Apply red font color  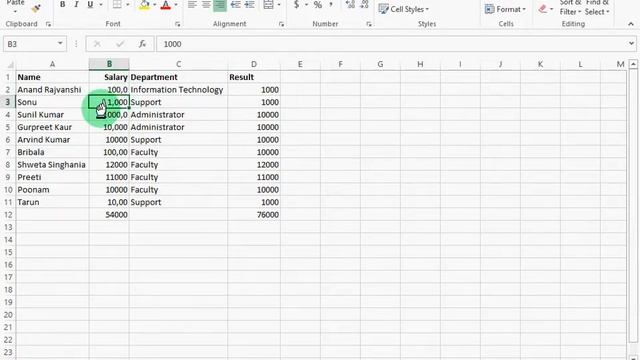(165, 5)
